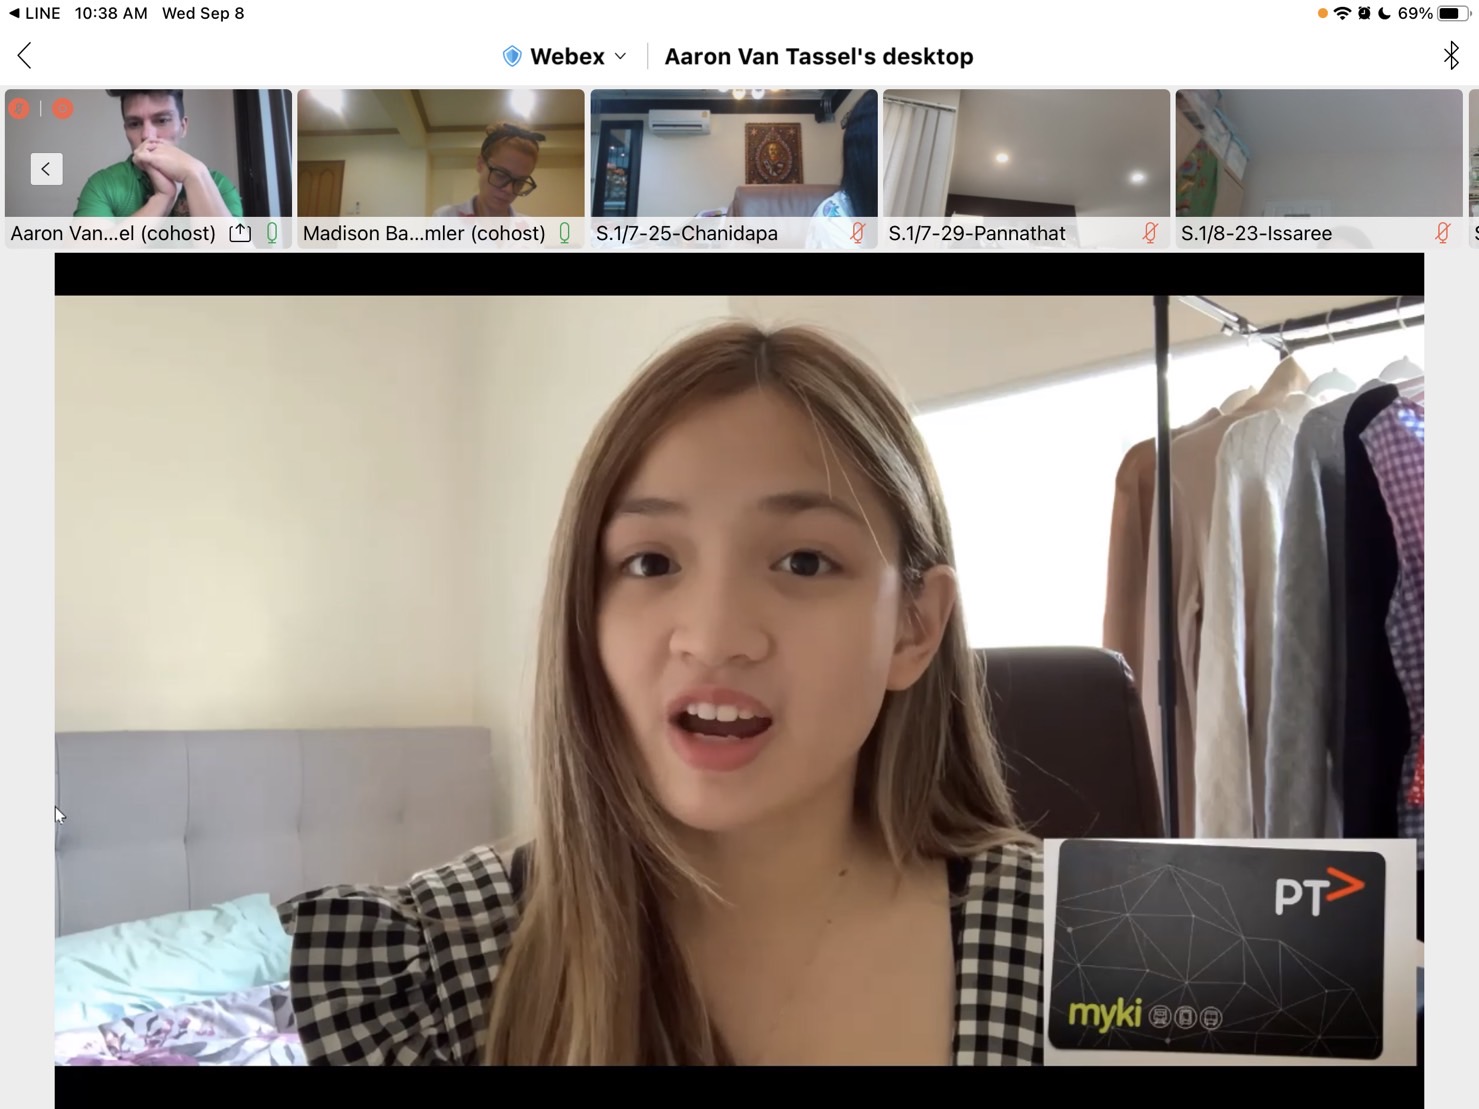Tap Issaree's muted red microphone icon
The image size is (1479, 1109).
pyautogui.click(x=1442, y=233)
